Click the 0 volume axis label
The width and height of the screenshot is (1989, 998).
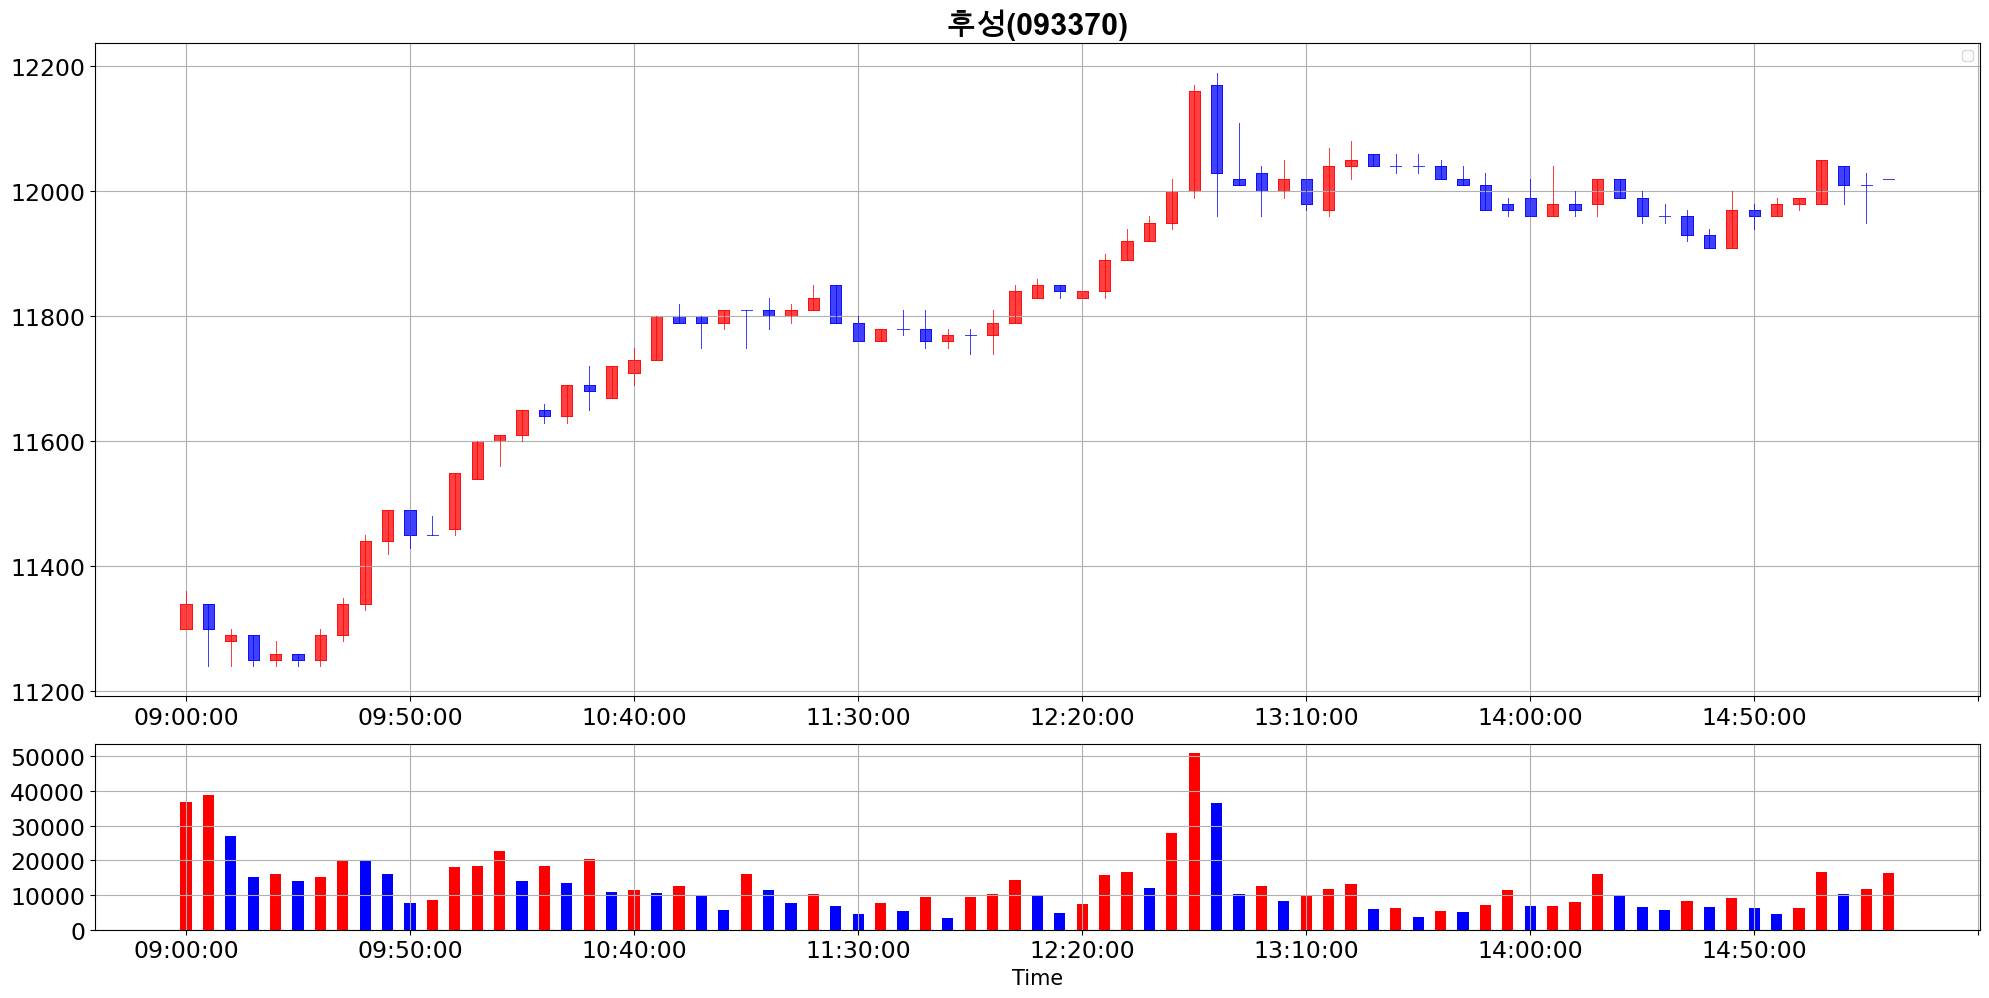pyautogui.click(x=78, y=931)
